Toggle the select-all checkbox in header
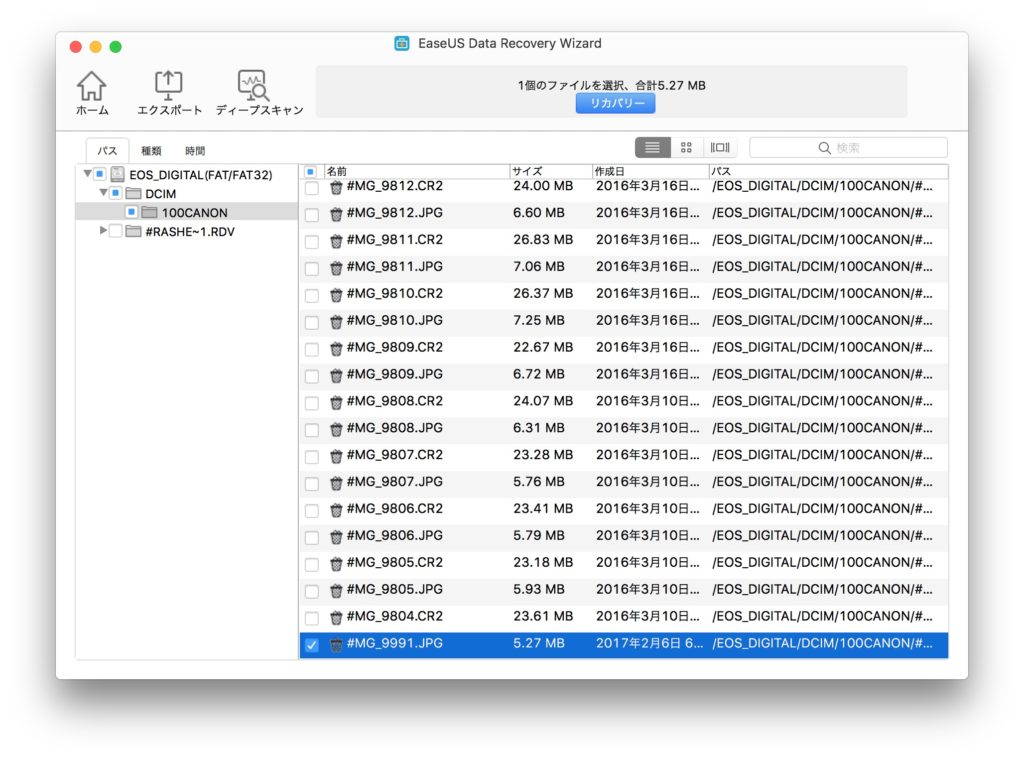 pyautogui.click(x=311, y=172)
